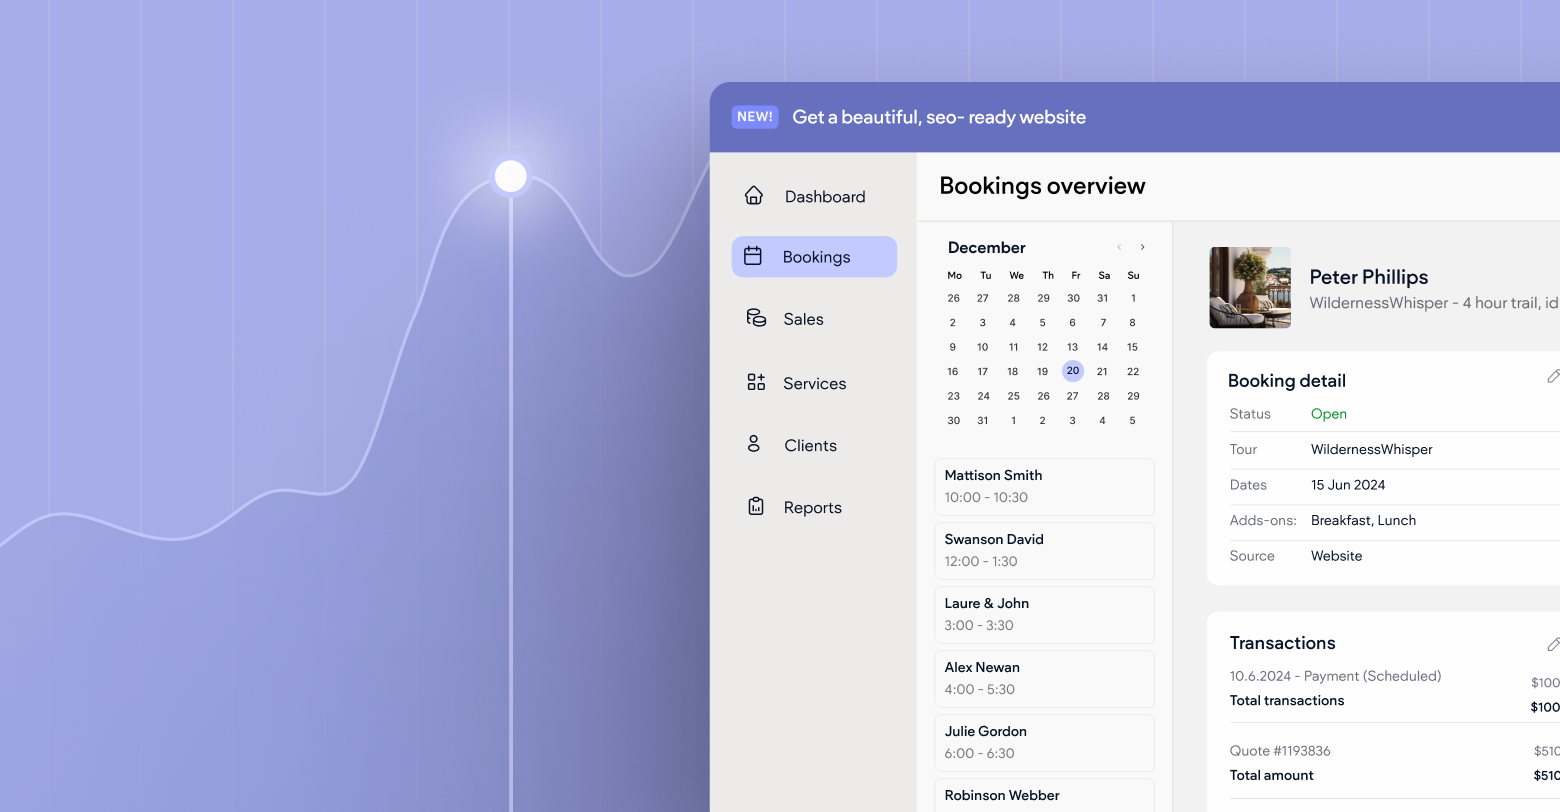Click the Bookings calendar icon
Image resolution: width=1560 pixels, height=812 pixels.
point(753,257)
